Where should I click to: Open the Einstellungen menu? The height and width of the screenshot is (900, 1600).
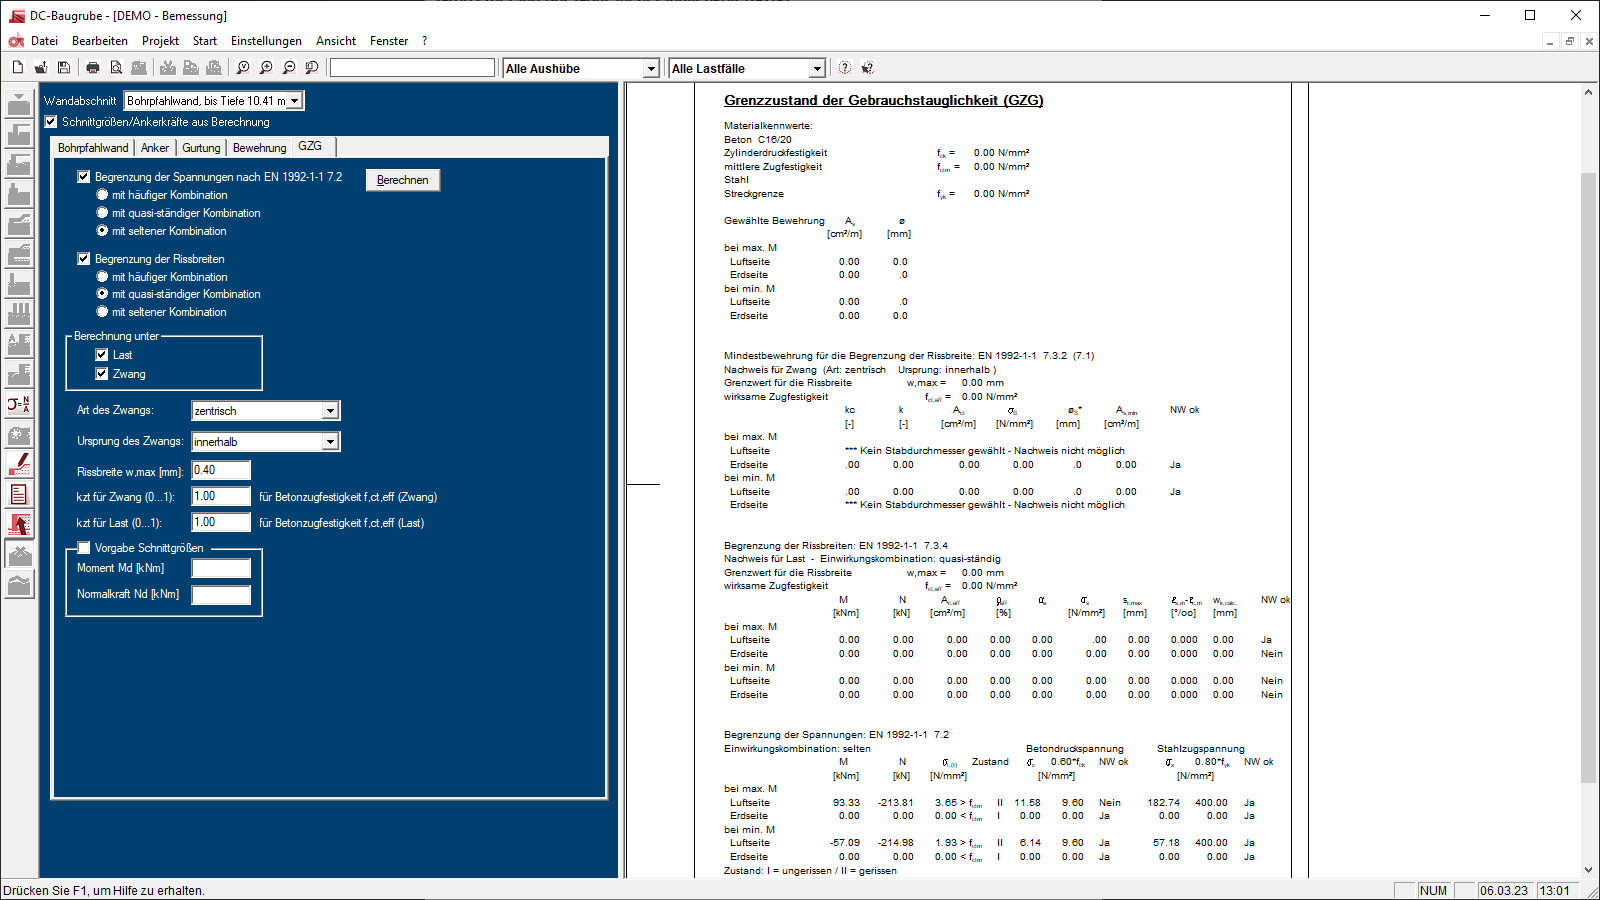tap(266, 41)
